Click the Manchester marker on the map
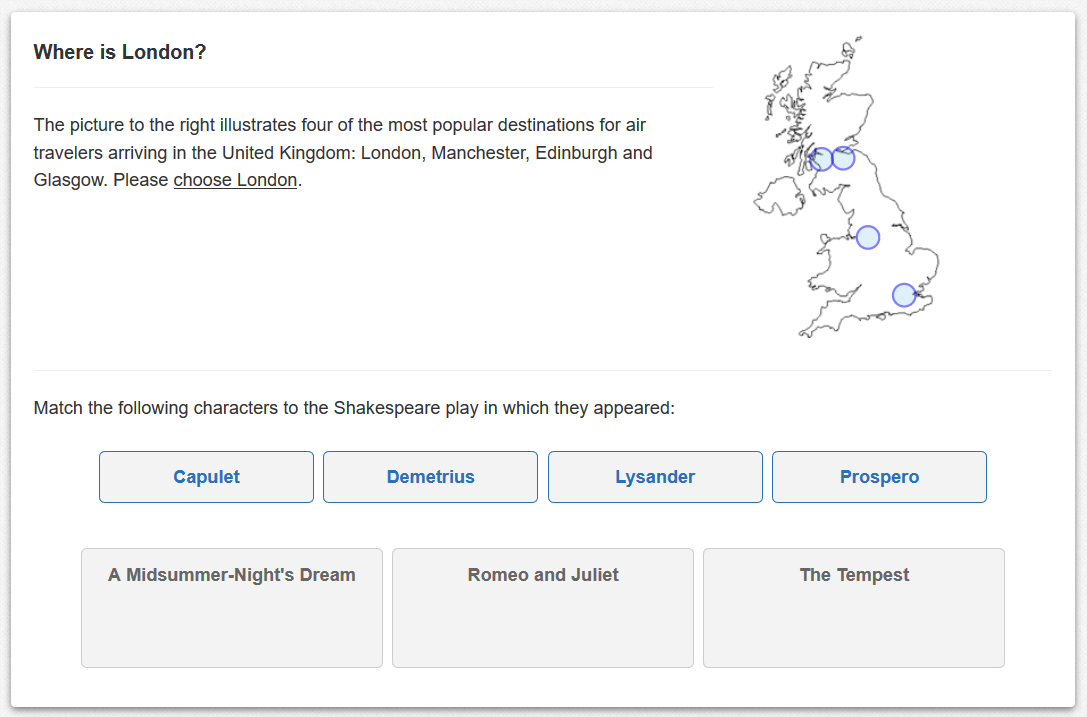The image size is (1087, 717). (868, 237)
